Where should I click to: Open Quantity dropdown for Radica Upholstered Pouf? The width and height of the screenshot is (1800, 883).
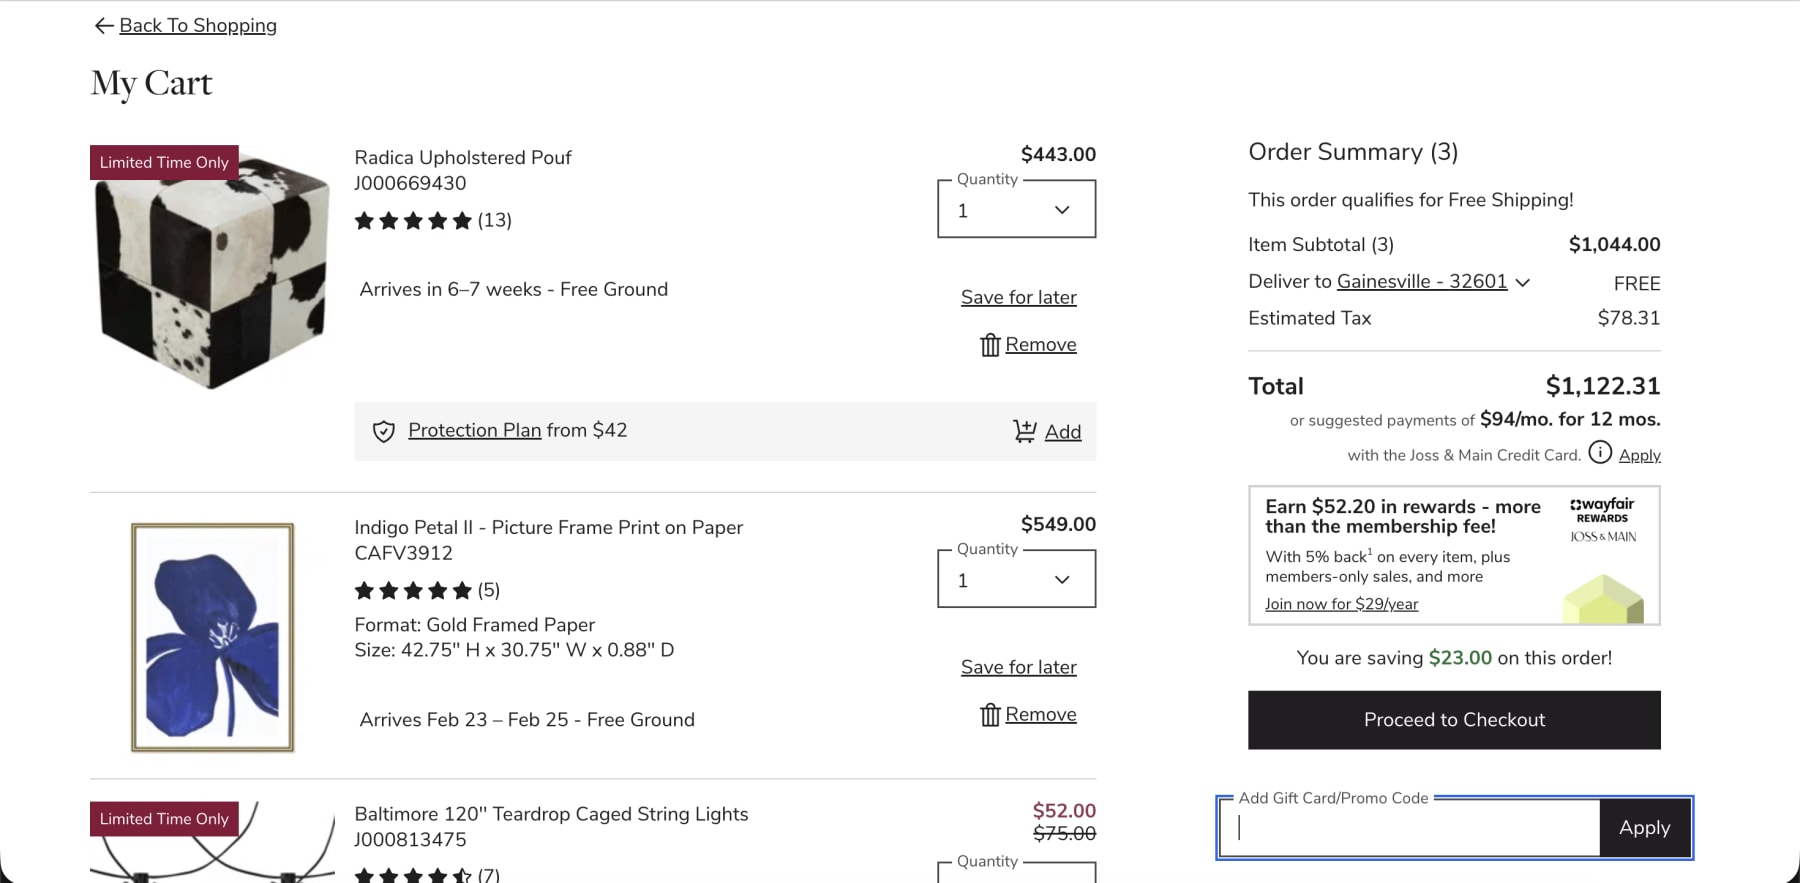click(x=1016, y=210)
